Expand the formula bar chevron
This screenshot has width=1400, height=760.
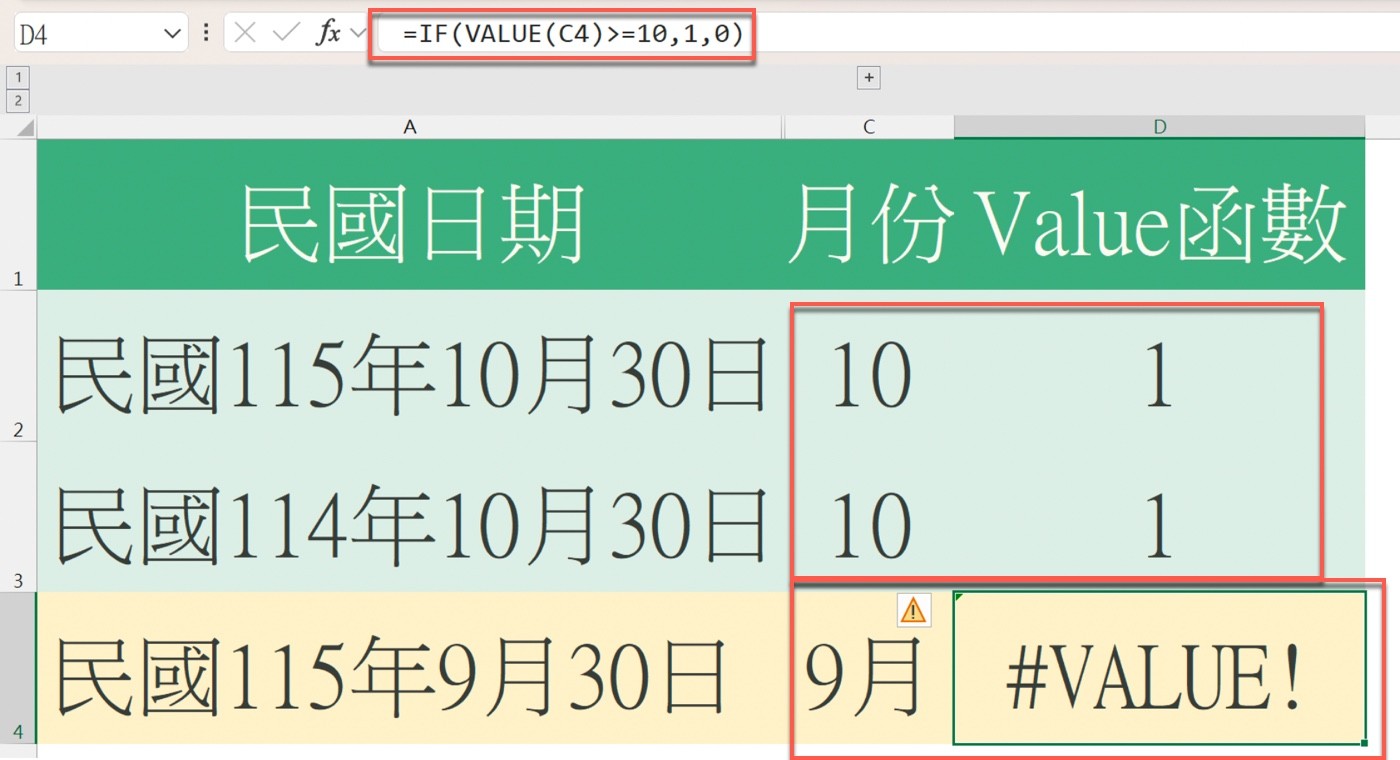pos(358,34)
